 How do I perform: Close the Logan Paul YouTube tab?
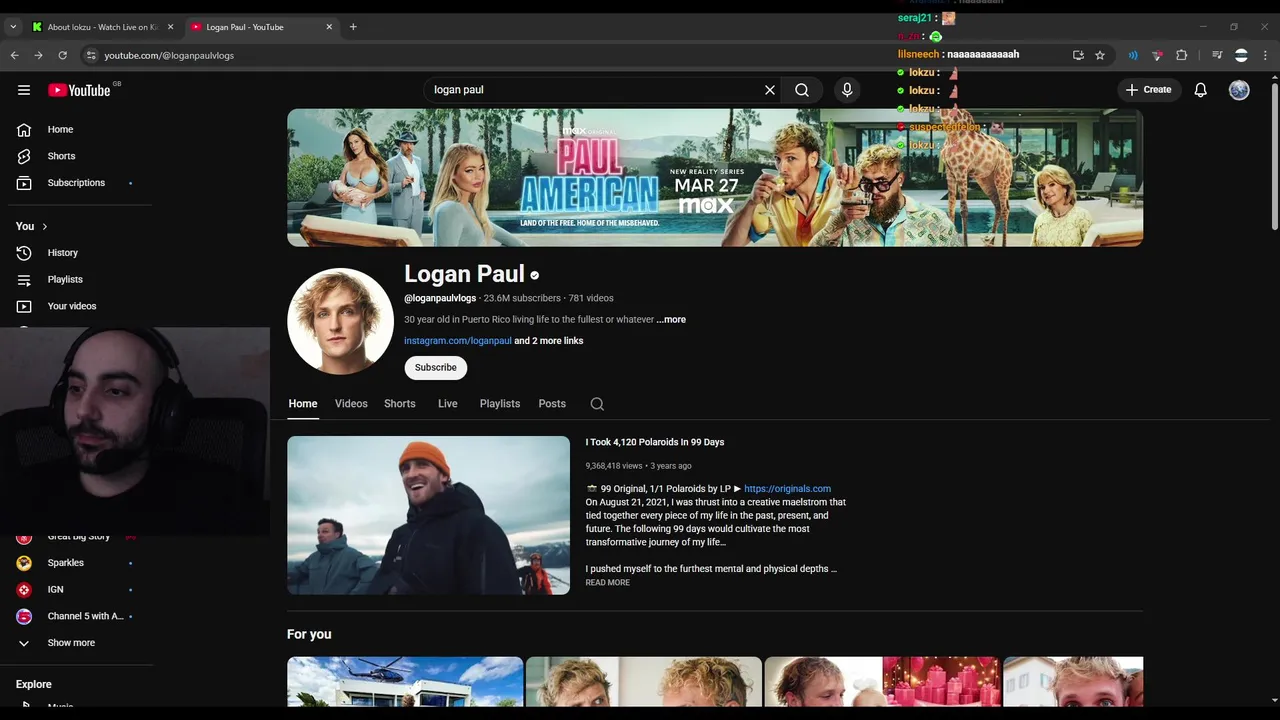point(329,27)
